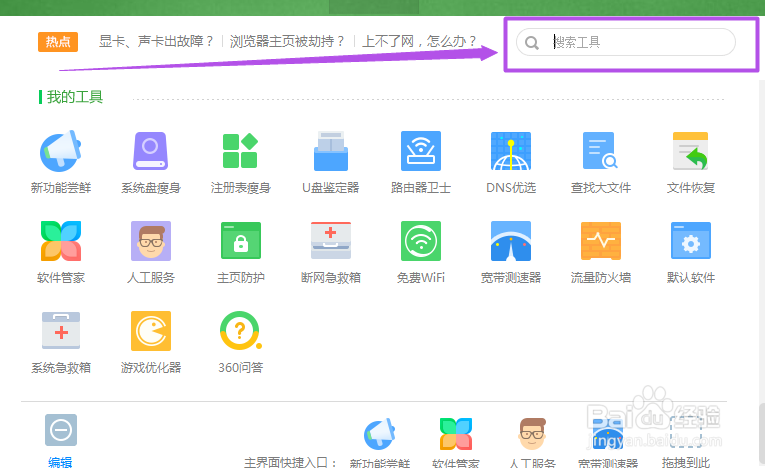Viewport: 765px width, 468px height.
Task: Click the 搜索工具 search field
Action: point(626,42)
